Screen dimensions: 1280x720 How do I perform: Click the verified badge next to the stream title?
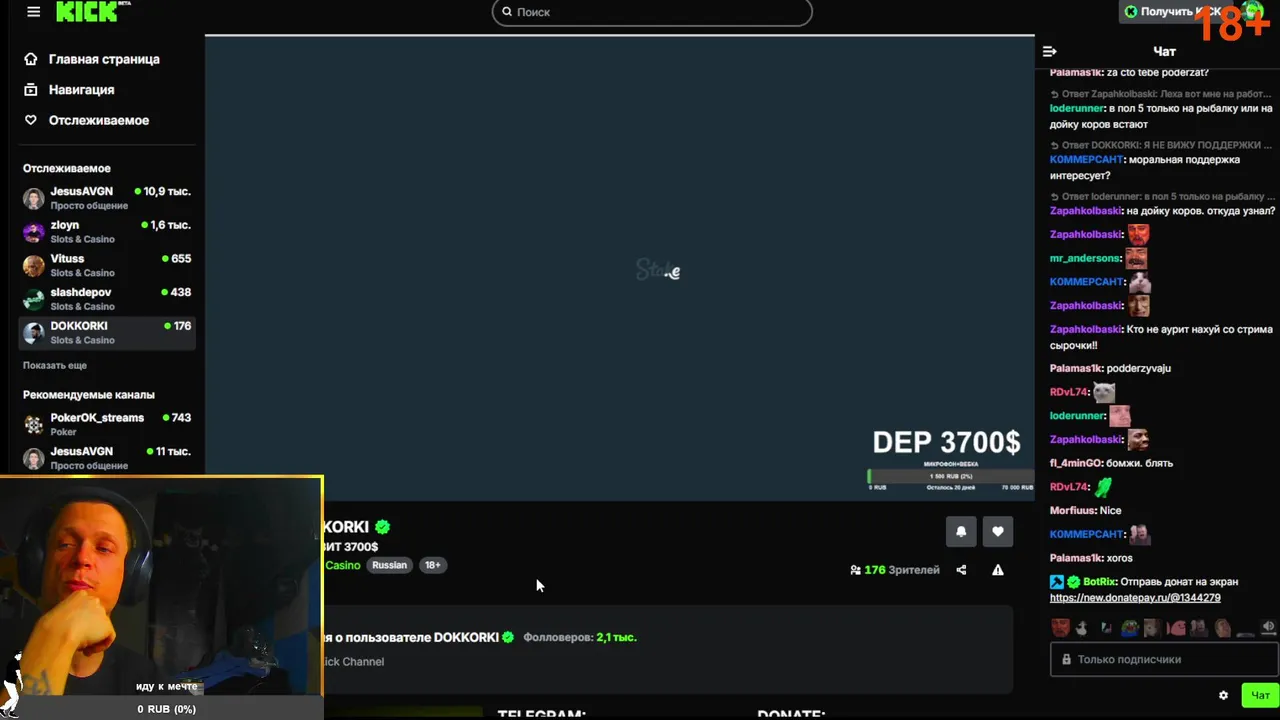coord(383,527)
